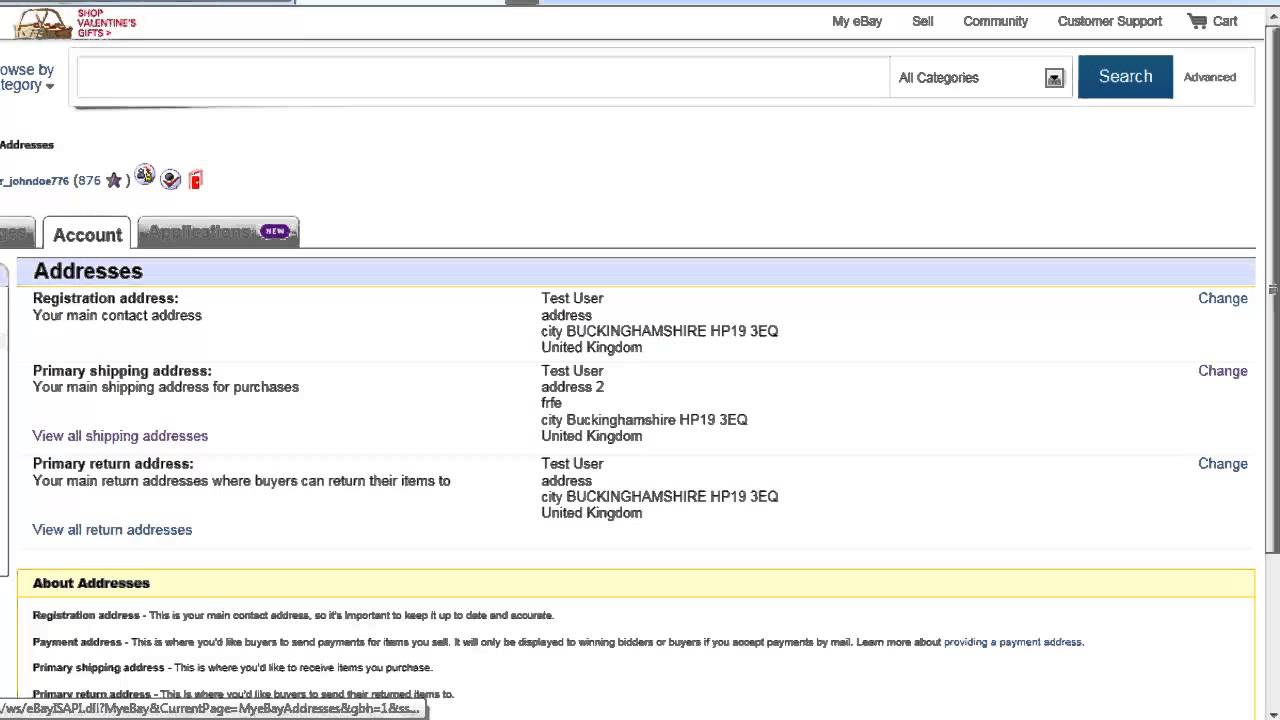Click the Registration address label
Image resolution: width=1280 pixels, height=720 pixels.
point(105,298)
